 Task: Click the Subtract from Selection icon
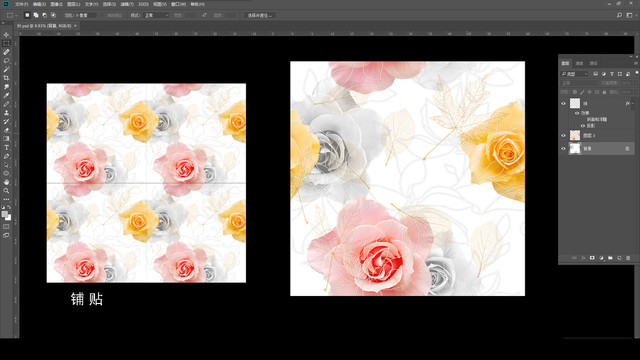pos(44,15)
